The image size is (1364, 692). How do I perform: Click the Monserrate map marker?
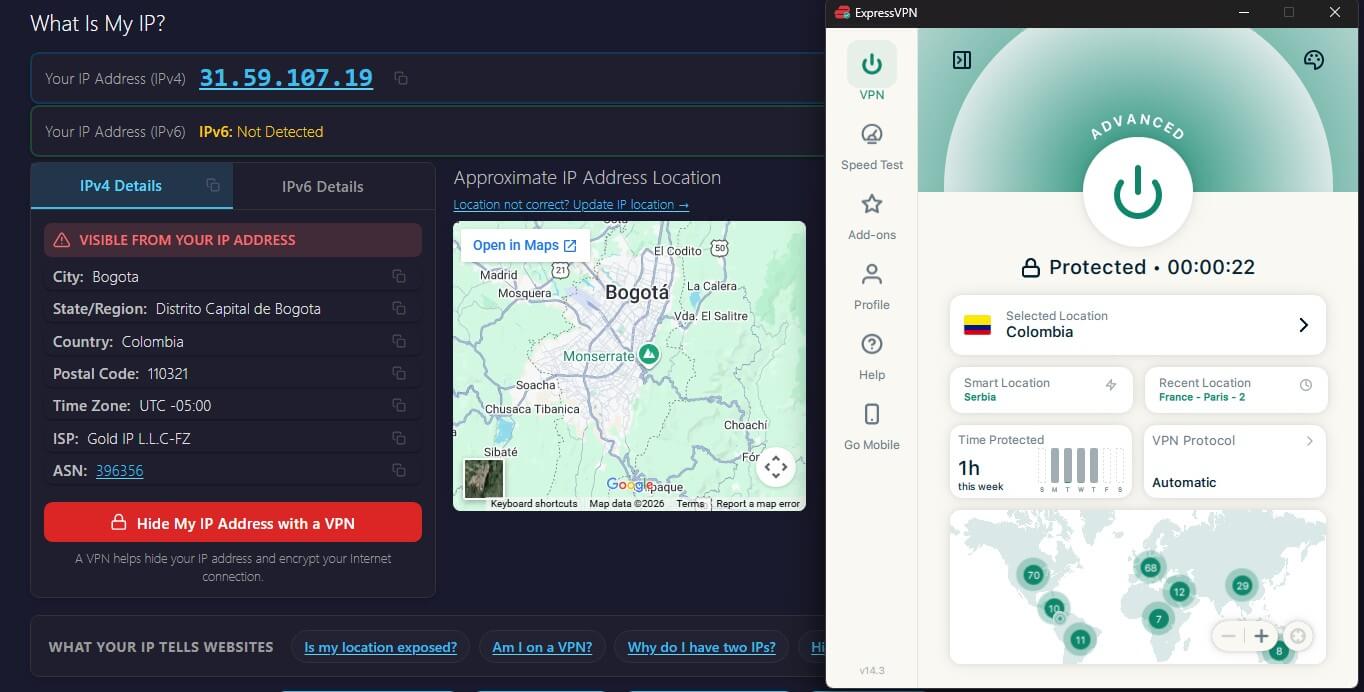pos(649,355)
